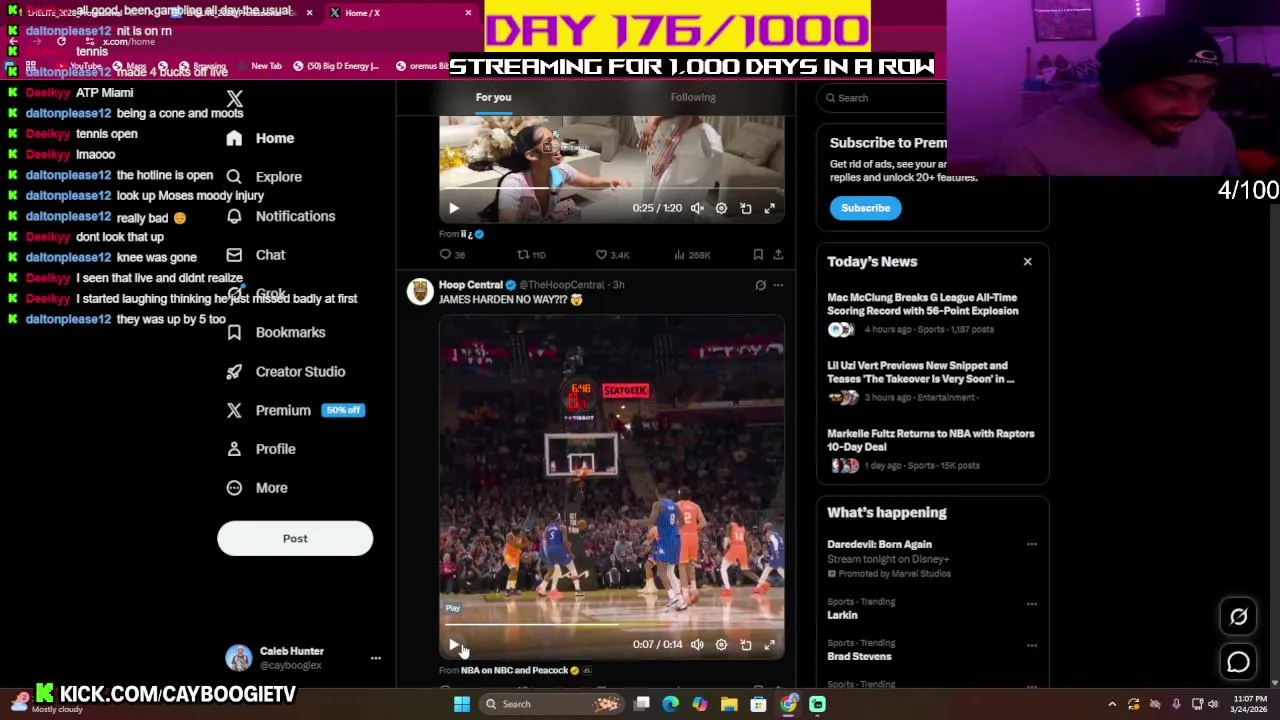Open Bookmarks in the sidebar
Image resolution: width=1280 pixels, height=720 pixels.
click(275, 332)
